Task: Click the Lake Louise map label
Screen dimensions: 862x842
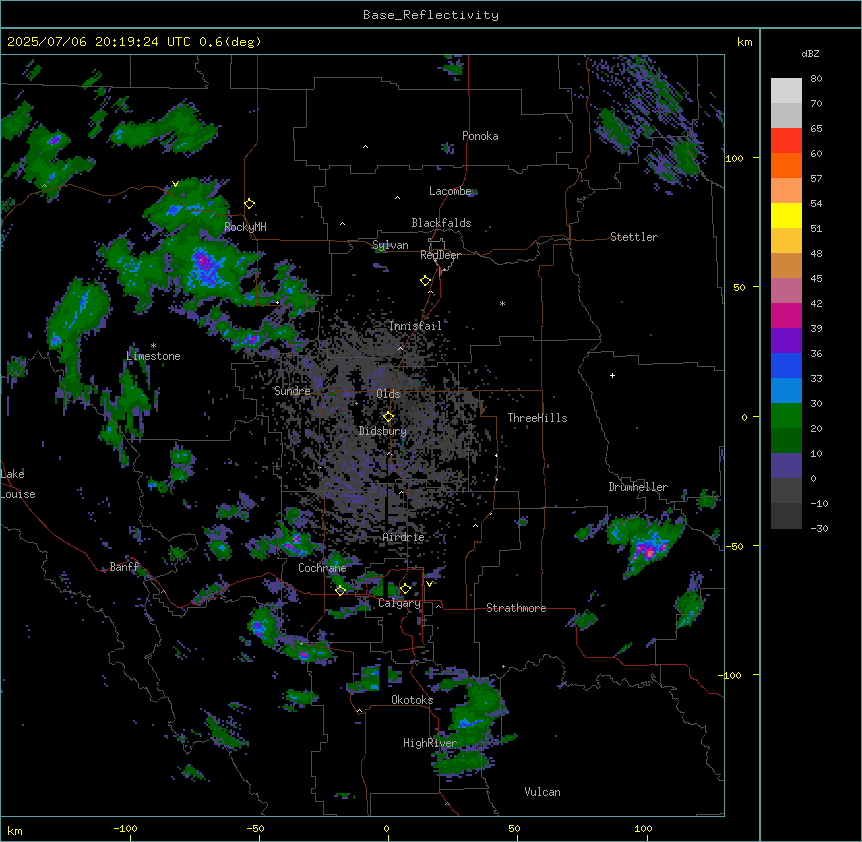Action: (x=18, y=484)
